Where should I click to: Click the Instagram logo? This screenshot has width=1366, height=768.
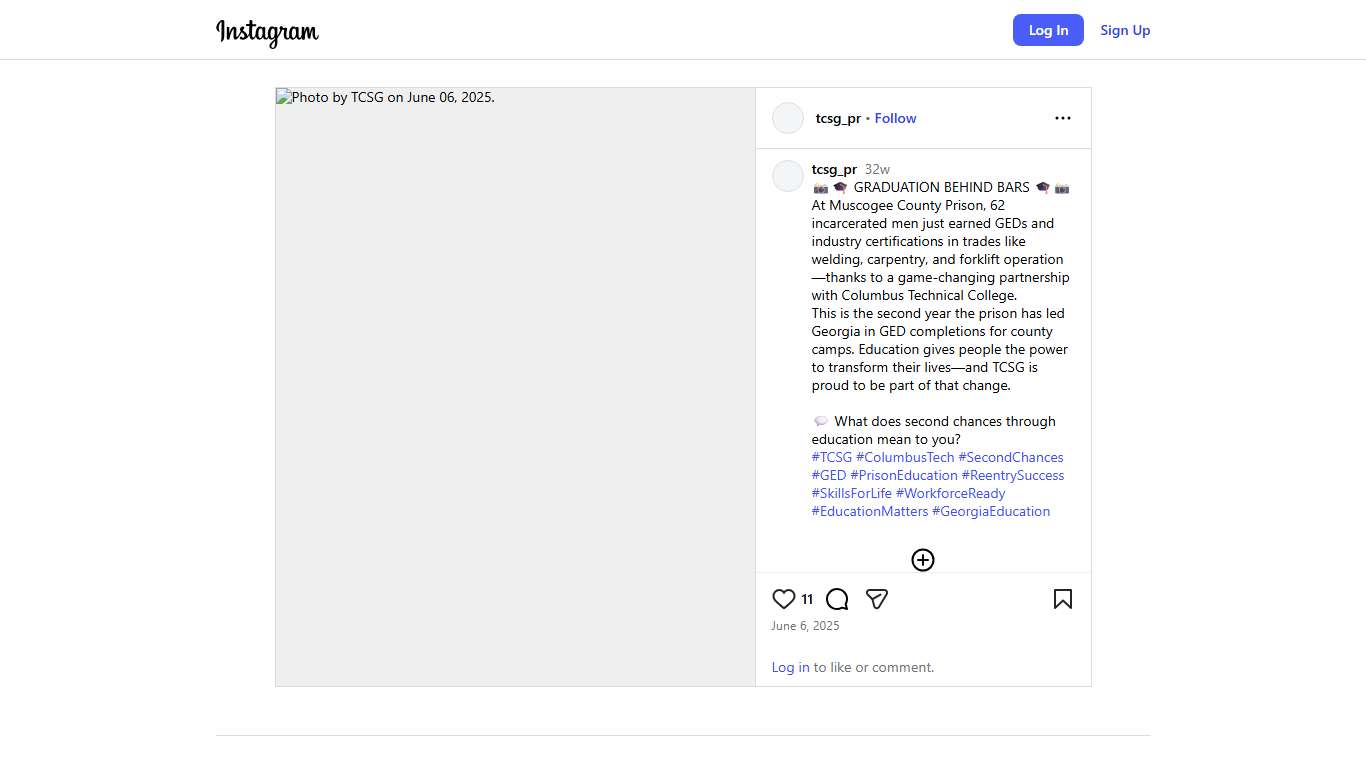[x=267, y=32]
